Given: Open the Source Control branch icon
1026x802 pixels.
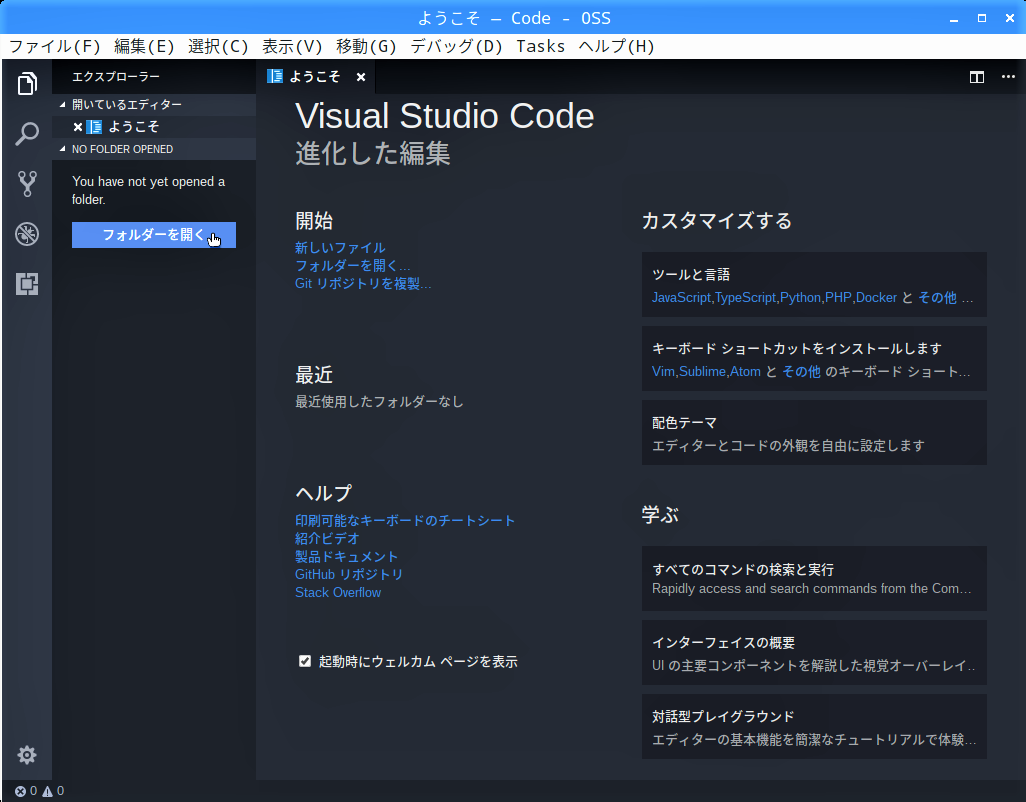Looking at the screenshot, I should tap(27, 184).
